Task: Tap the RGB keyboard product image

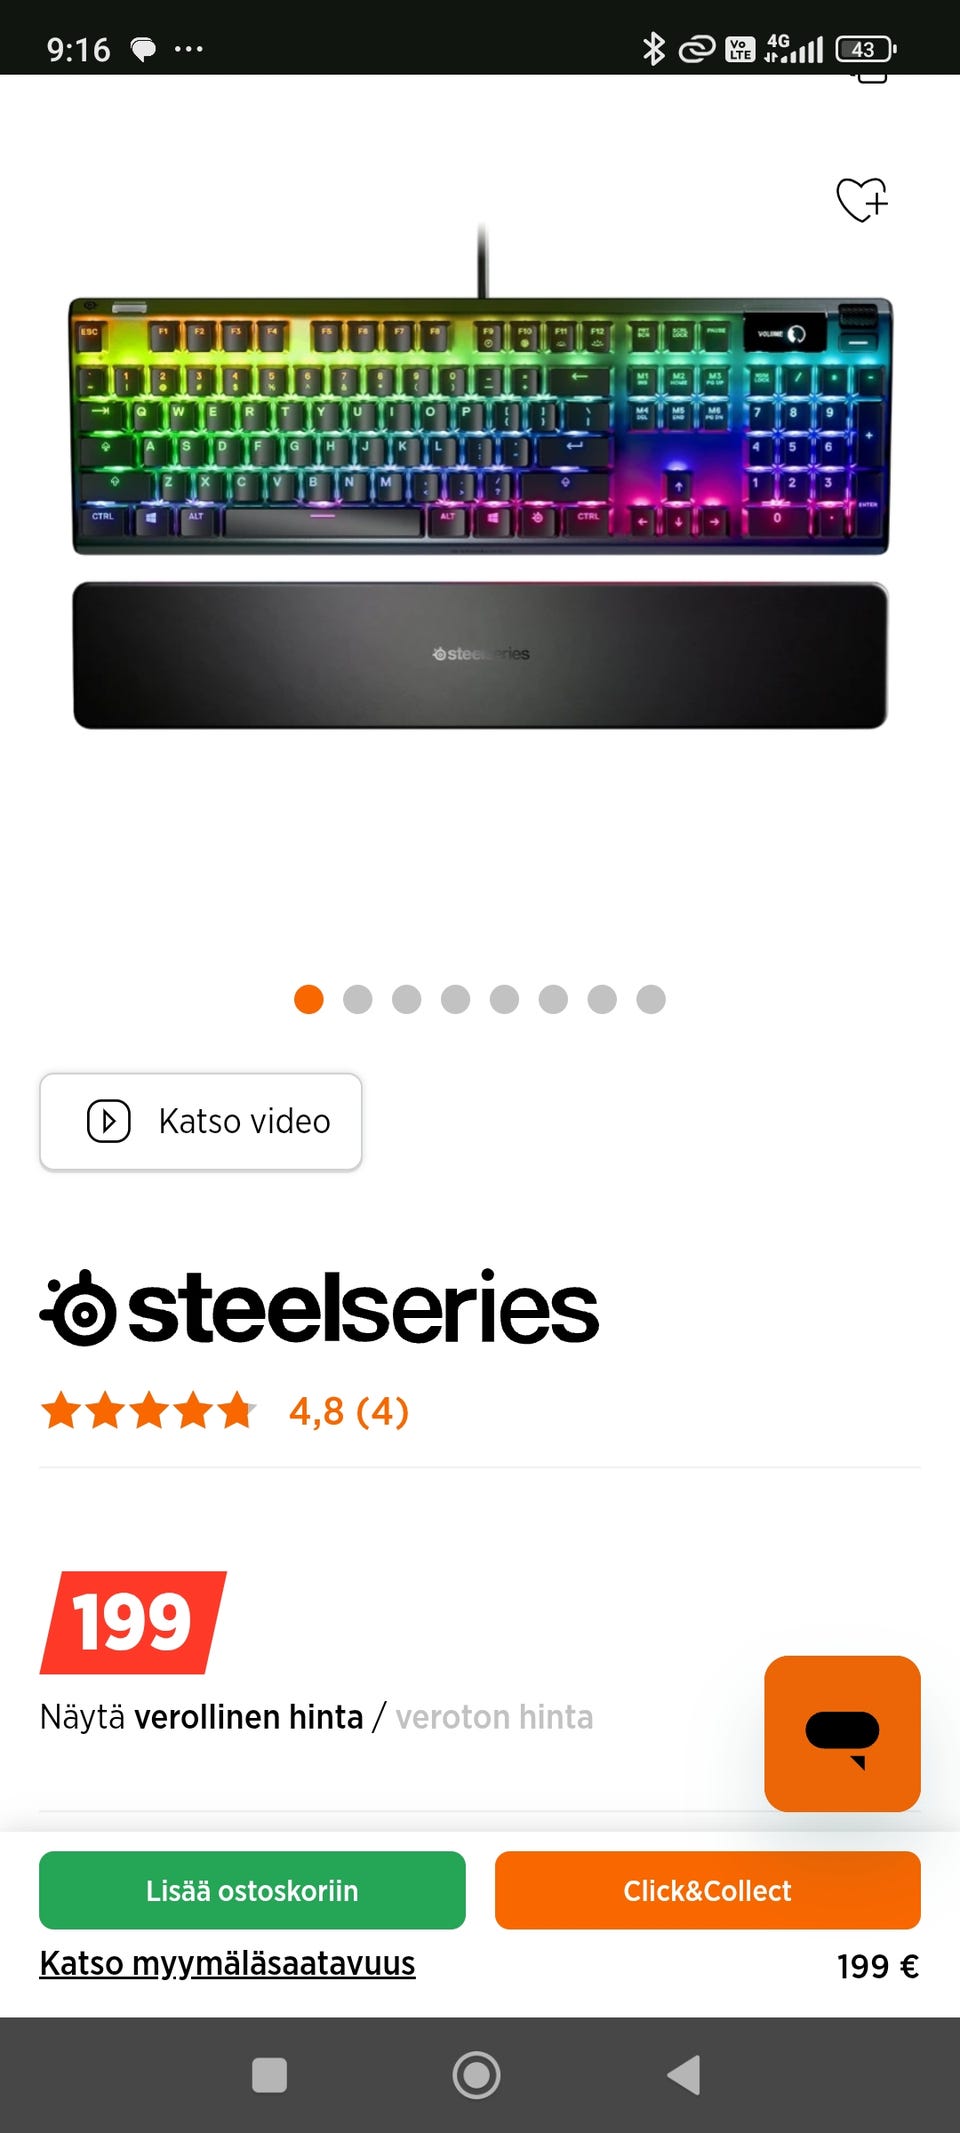Action: pyautogui.click(x=480, y=480)
